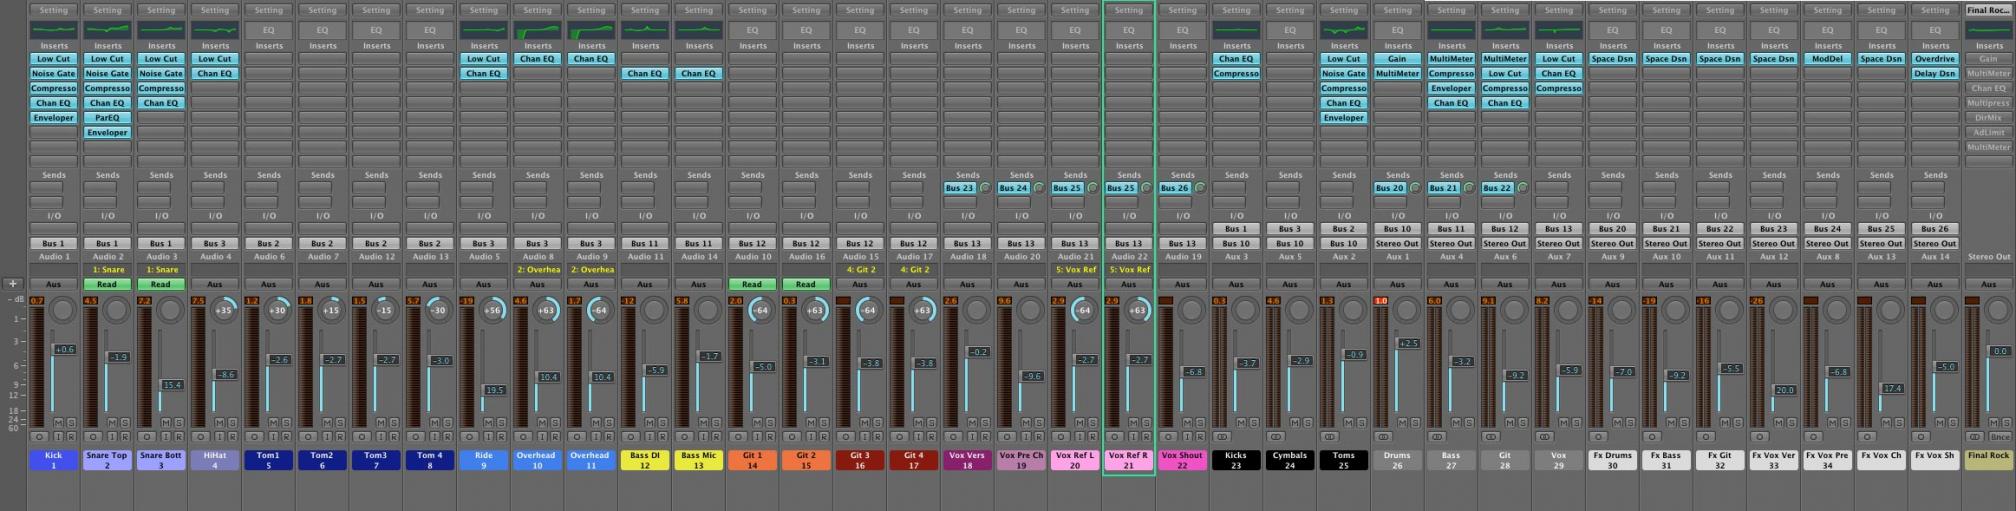Image resolution: width=2016 pixels, height=511 pixels.
Task: Mute the Bass DI channel
Action: tap(650, 423)
